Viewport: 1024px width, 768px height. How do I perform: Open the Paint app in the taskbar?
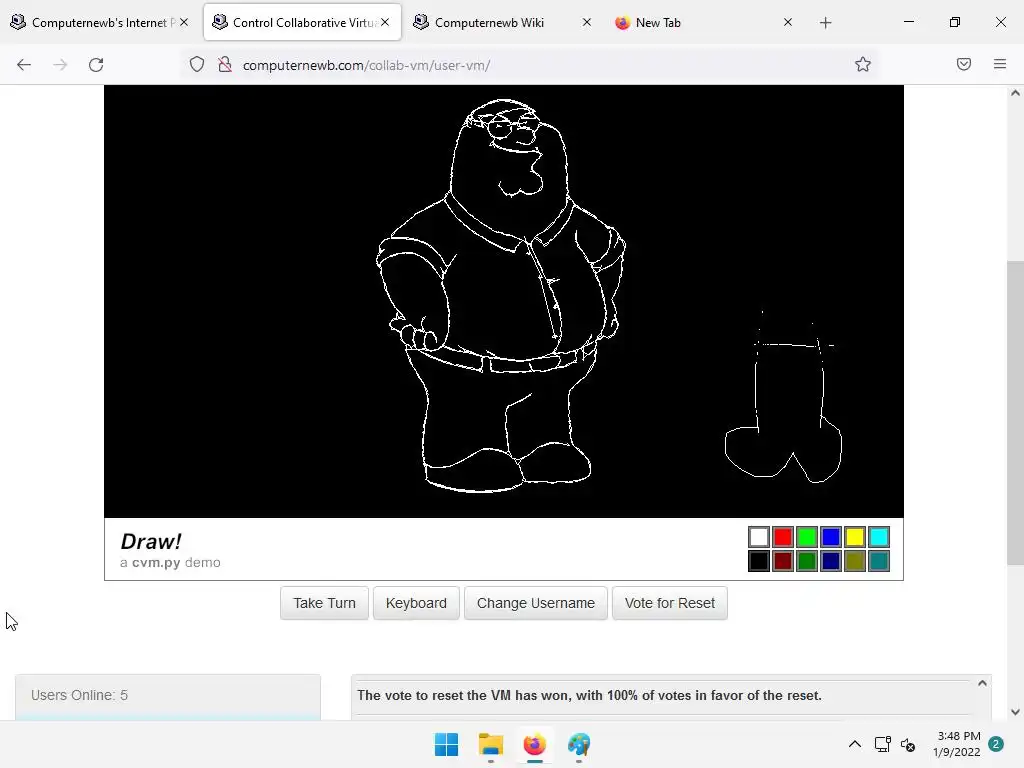579,744
